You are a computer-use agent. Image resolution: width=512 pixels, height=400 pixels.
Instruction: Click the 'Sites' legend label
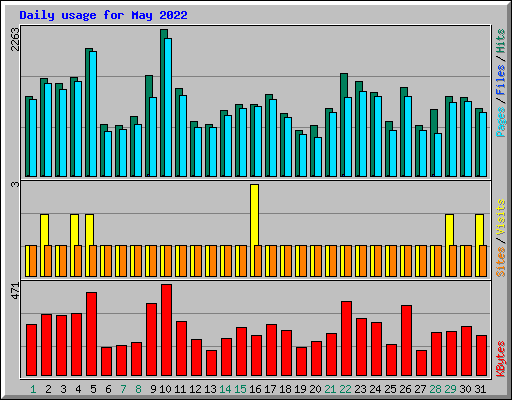500,262
